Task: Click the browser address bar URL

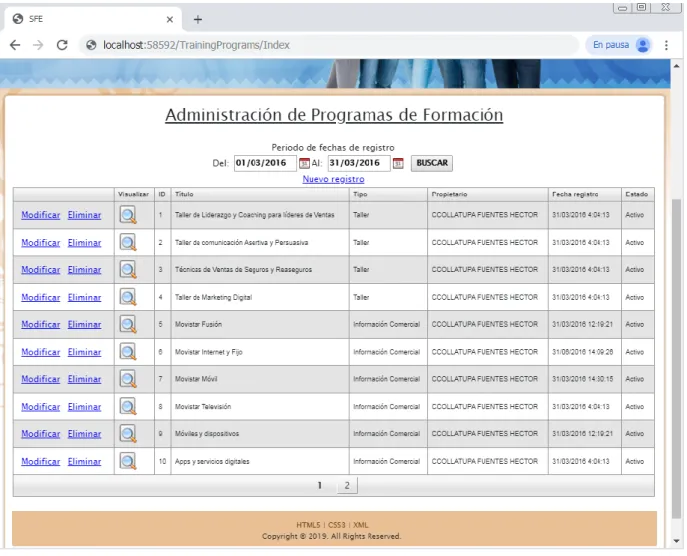Action: click(x=196, y=45)
